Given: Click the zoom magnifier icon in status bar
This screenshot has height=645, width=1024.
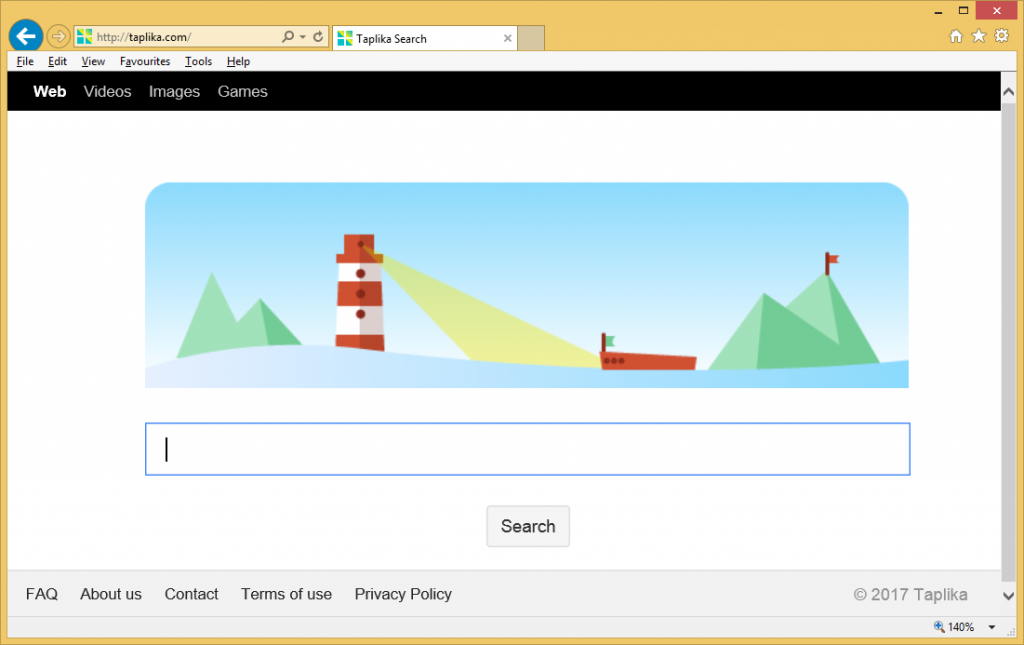Looking at the screenshot, I should 939,627.
